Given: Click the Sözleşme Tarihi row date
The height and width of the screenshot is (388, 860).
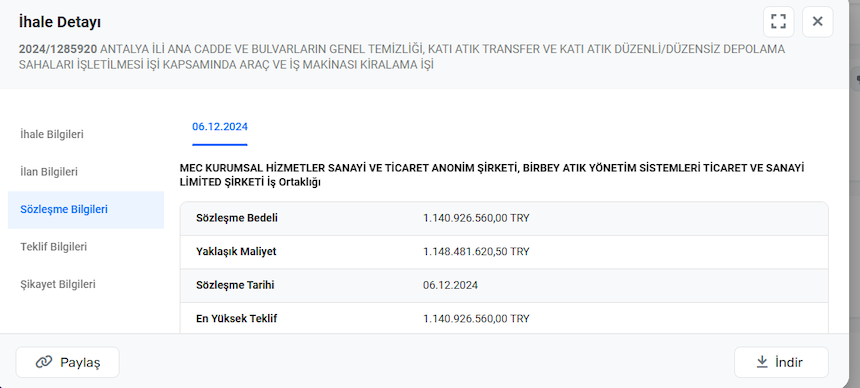Looking at the screenshot, I should (x=450, y=285).
